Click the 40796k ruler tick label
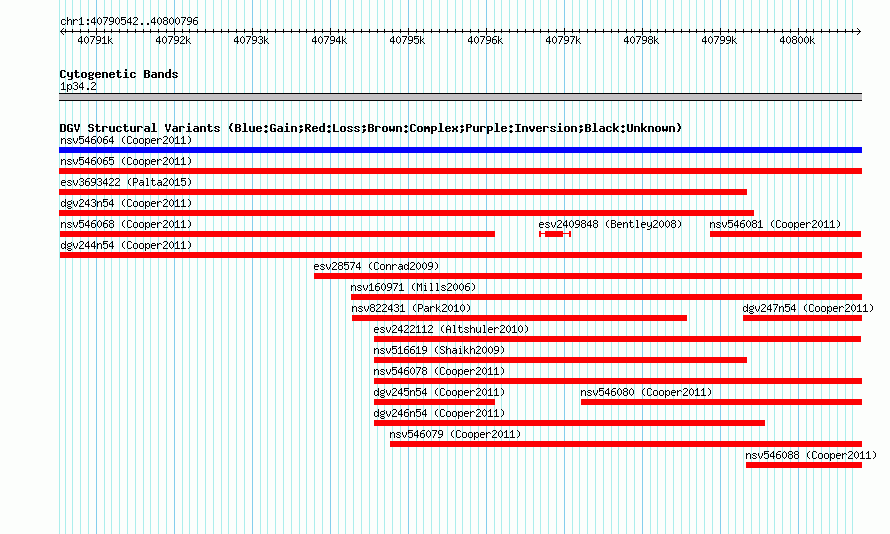Image resolution: width=890 pixels, height=534 pixels. (x=485, y=40)
